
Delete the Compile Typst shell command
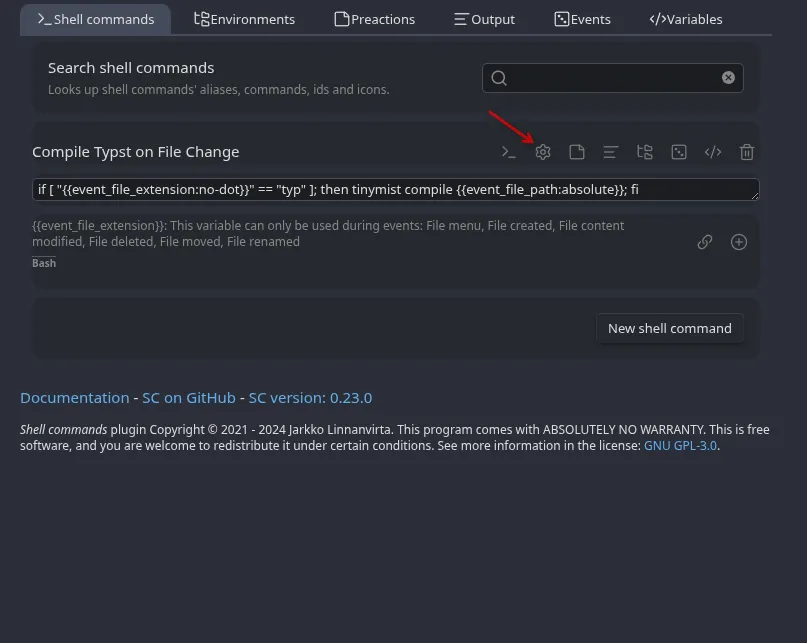[747, 151]
